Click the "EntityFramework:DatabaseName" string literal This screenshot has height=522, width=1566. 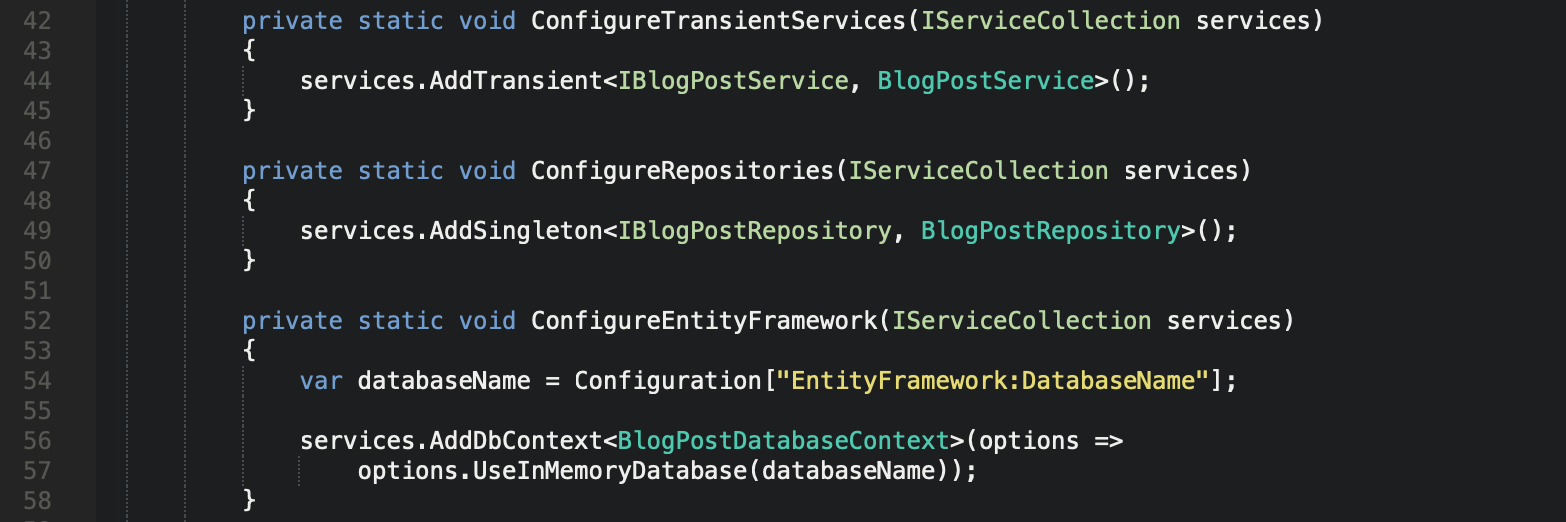994,380
